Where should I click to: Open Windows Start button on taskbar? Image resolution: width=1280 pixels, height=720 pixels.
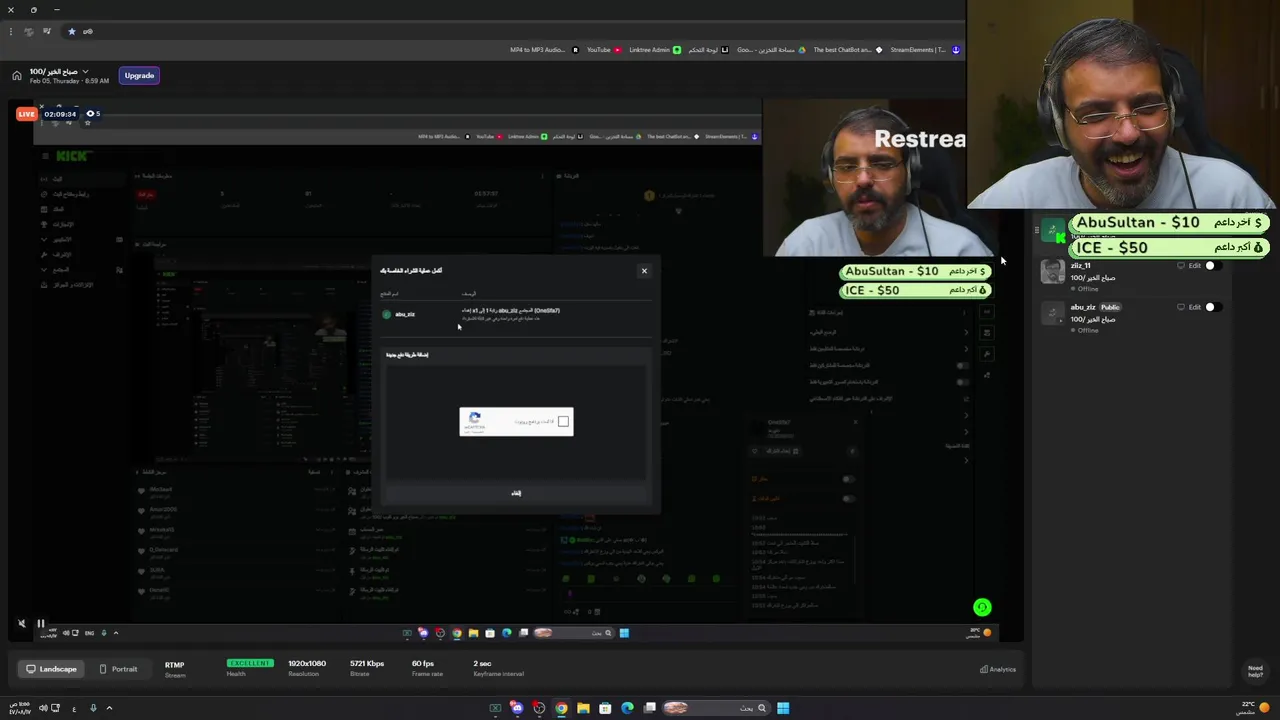783,708
